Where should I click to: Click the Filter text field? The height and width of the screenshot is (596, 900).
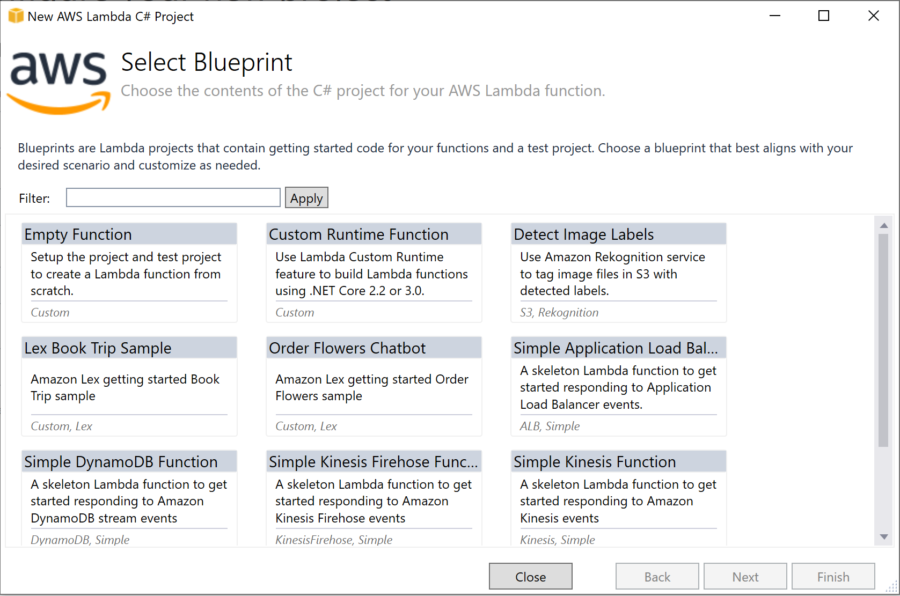click(x=173, y=198)
